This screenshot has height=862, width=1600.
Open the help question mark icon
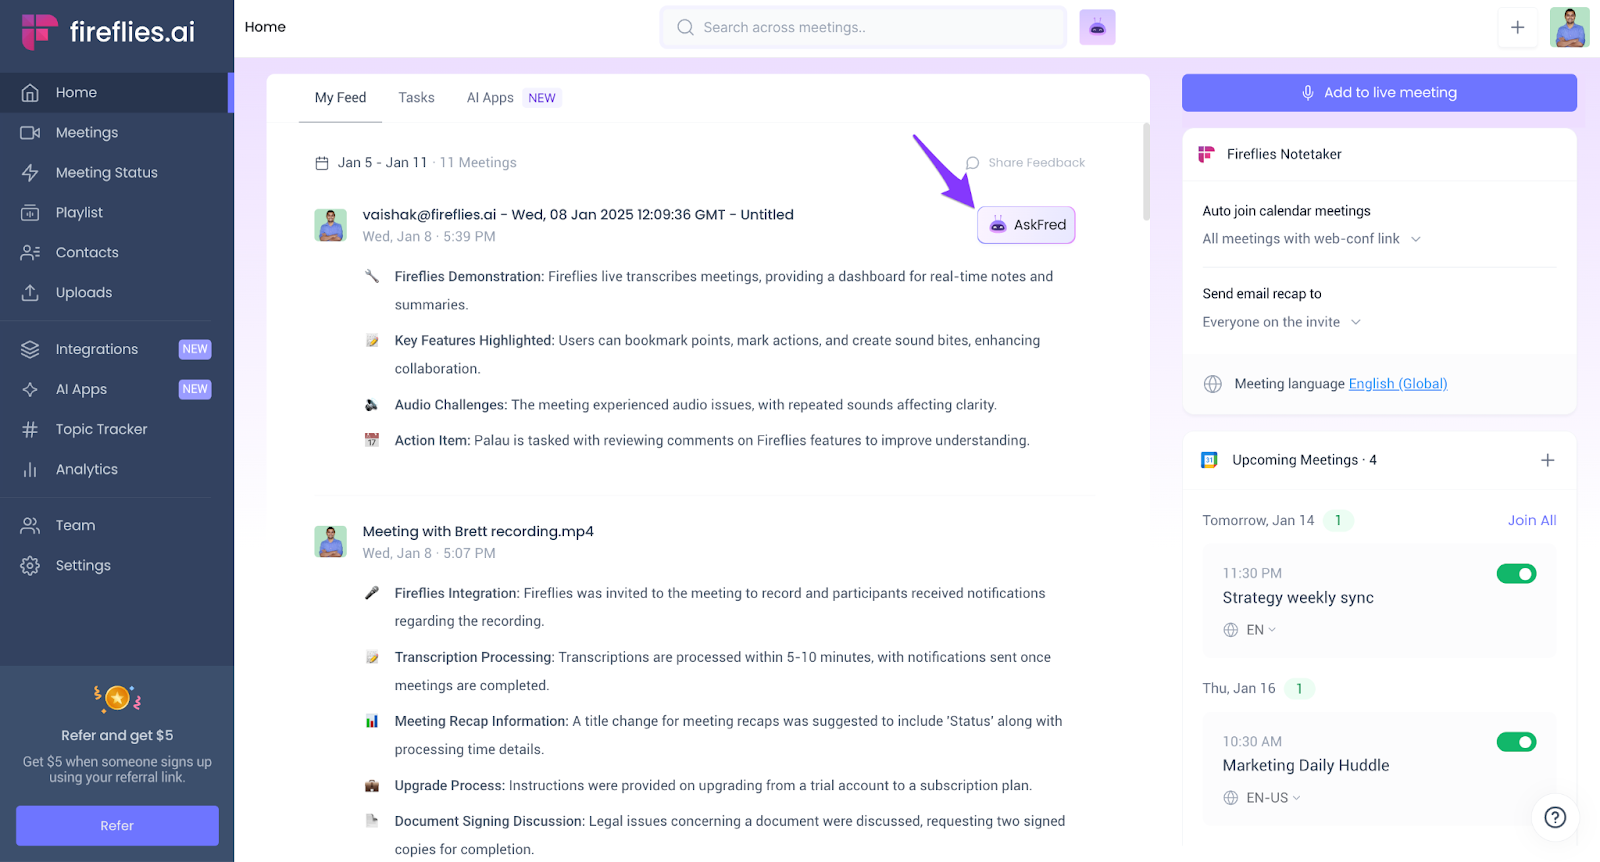(x=1555, y=817)
